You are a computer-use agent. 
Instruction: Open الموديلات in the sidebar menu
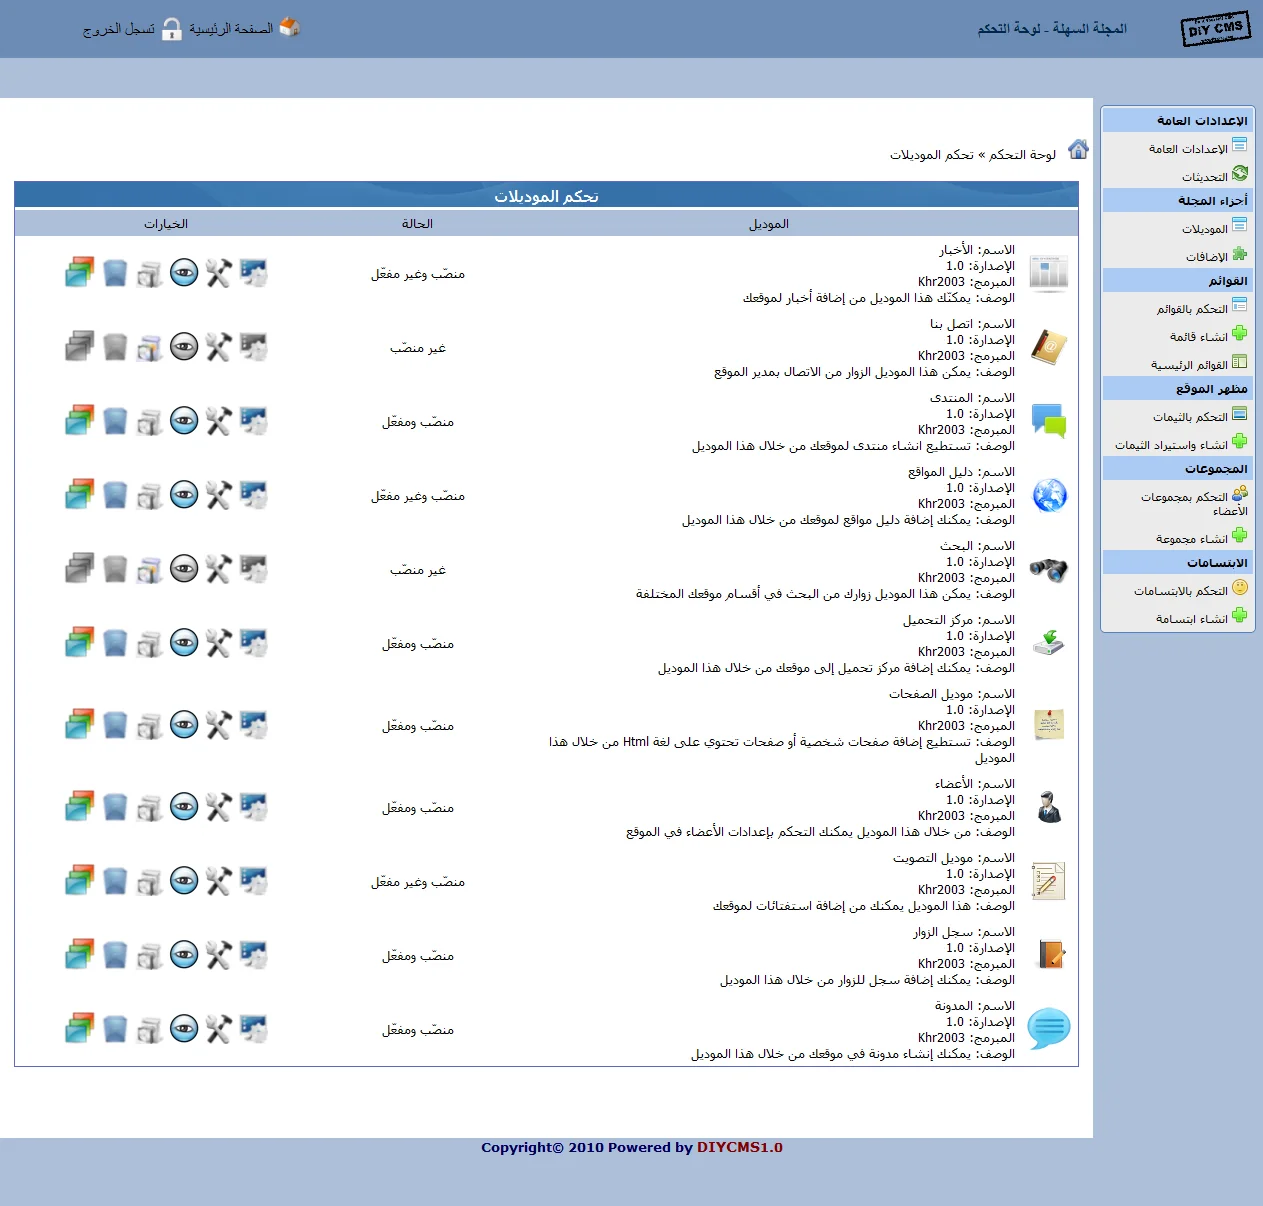click(x=1204, y=229)
